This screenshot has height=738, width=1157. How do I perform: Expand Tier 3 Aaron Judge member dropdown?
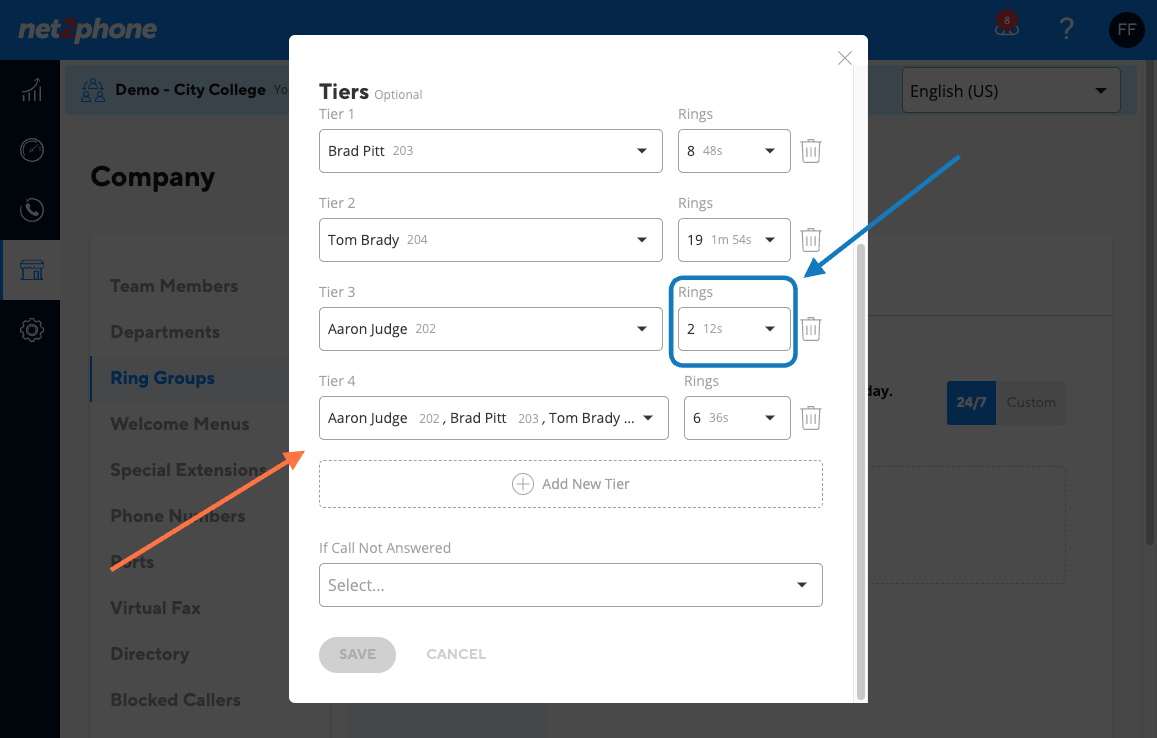pos(491,329)
